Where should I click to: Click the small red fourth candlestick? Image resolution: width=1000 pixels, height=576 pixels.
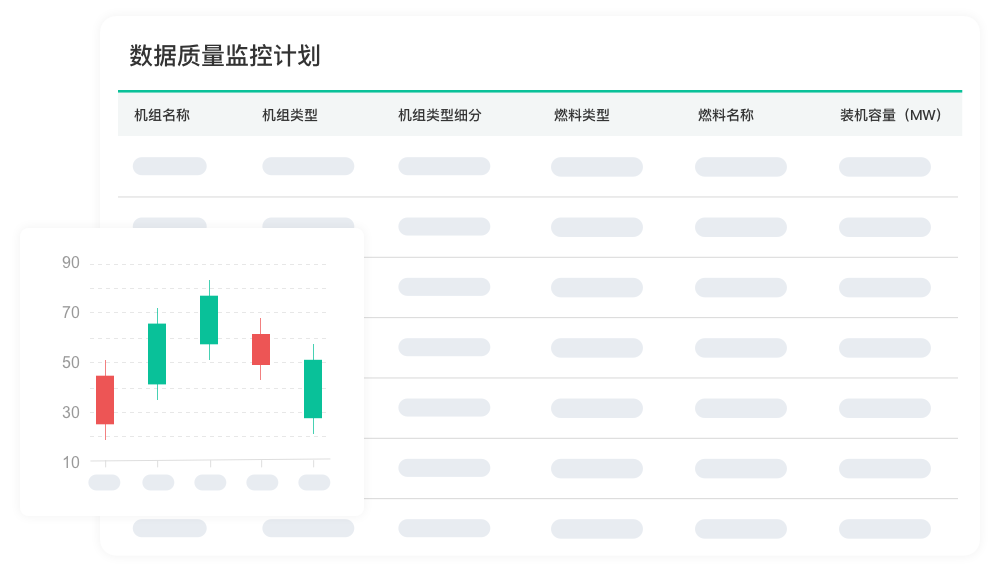pyautogui.click(x=261, y=350)
